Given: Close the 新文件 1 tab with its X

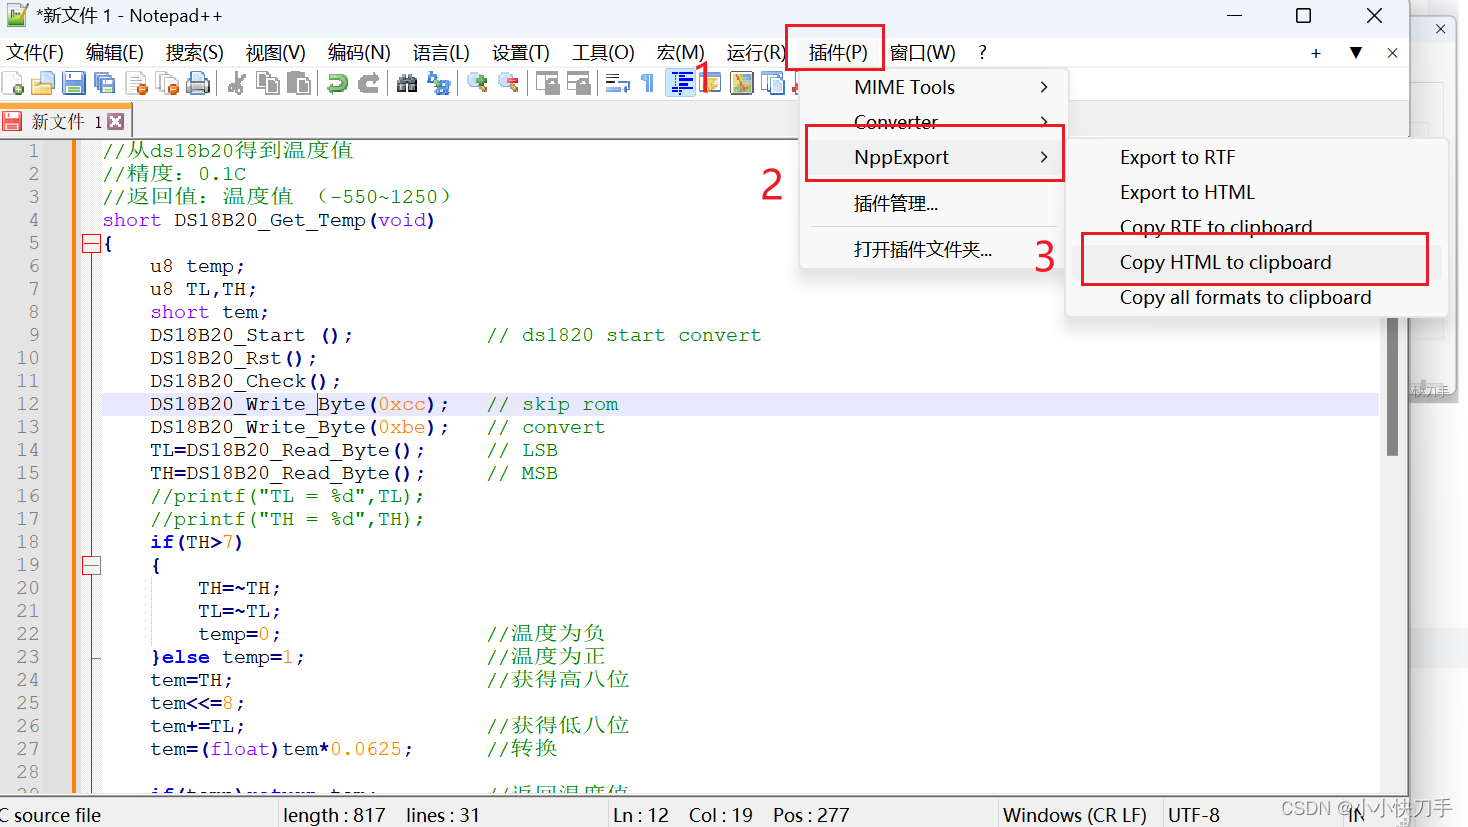Looking at the screenshot, I should point(116,121).
